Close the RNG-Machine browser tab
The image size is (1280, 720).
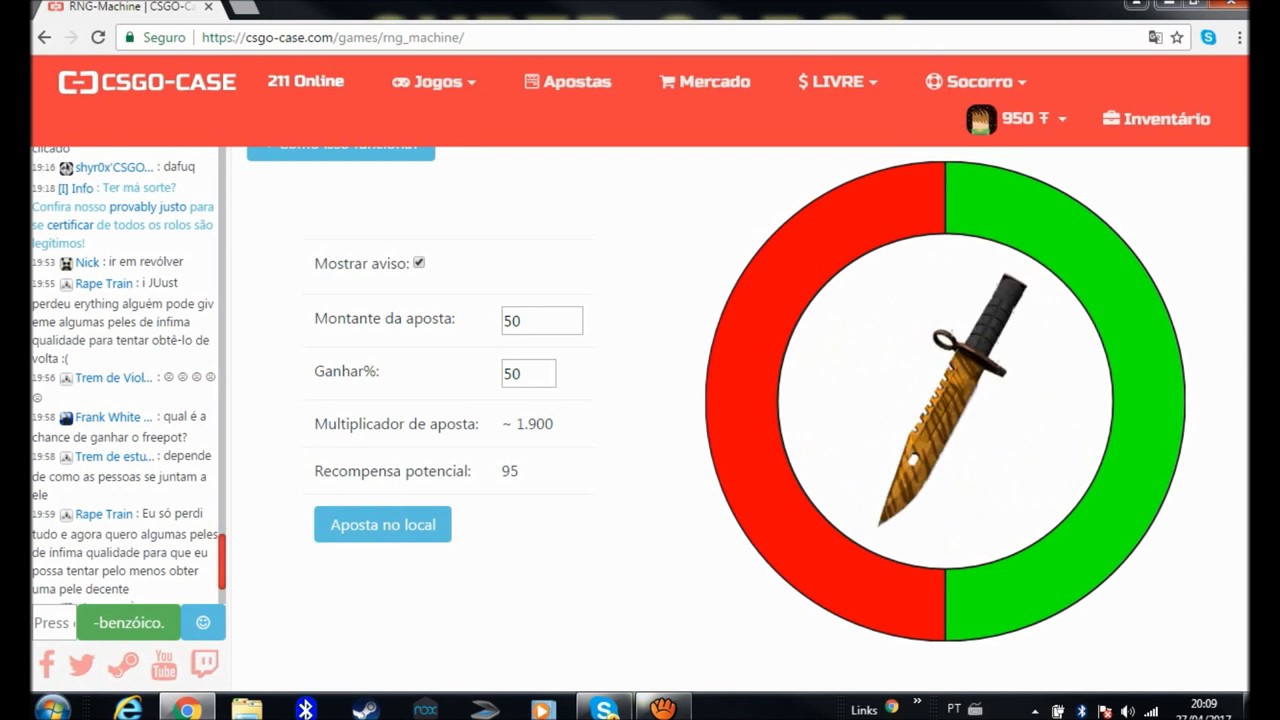click(211, 7)
